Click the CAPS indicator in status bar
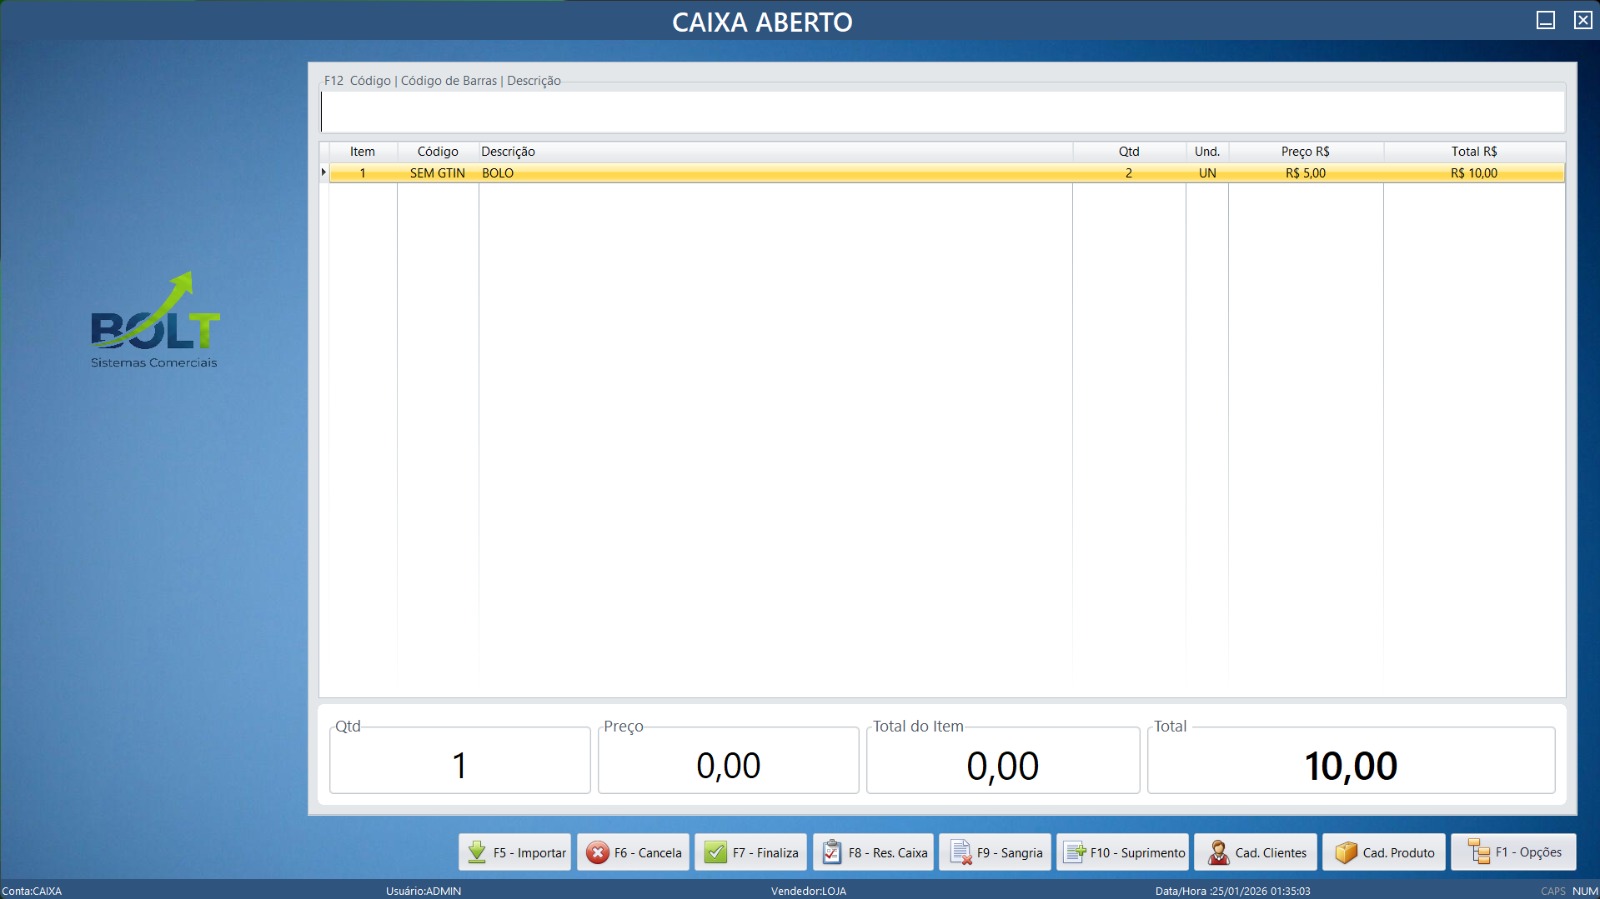 click(1553, 891)
